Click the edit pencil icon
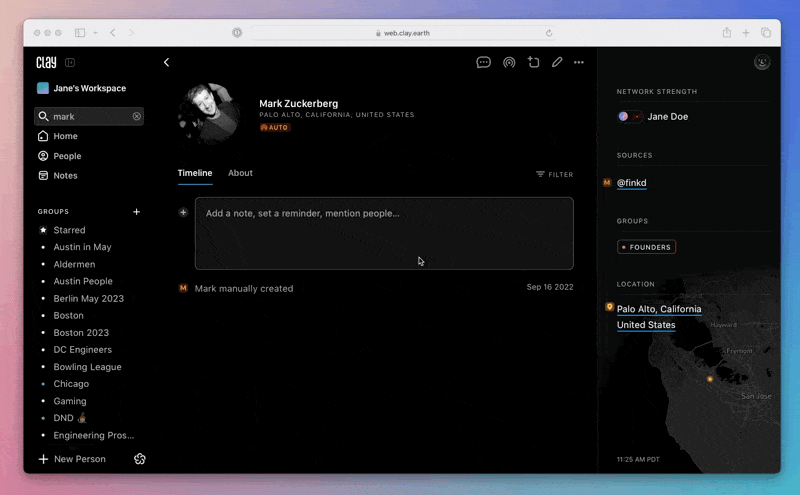 click(557, 62)
